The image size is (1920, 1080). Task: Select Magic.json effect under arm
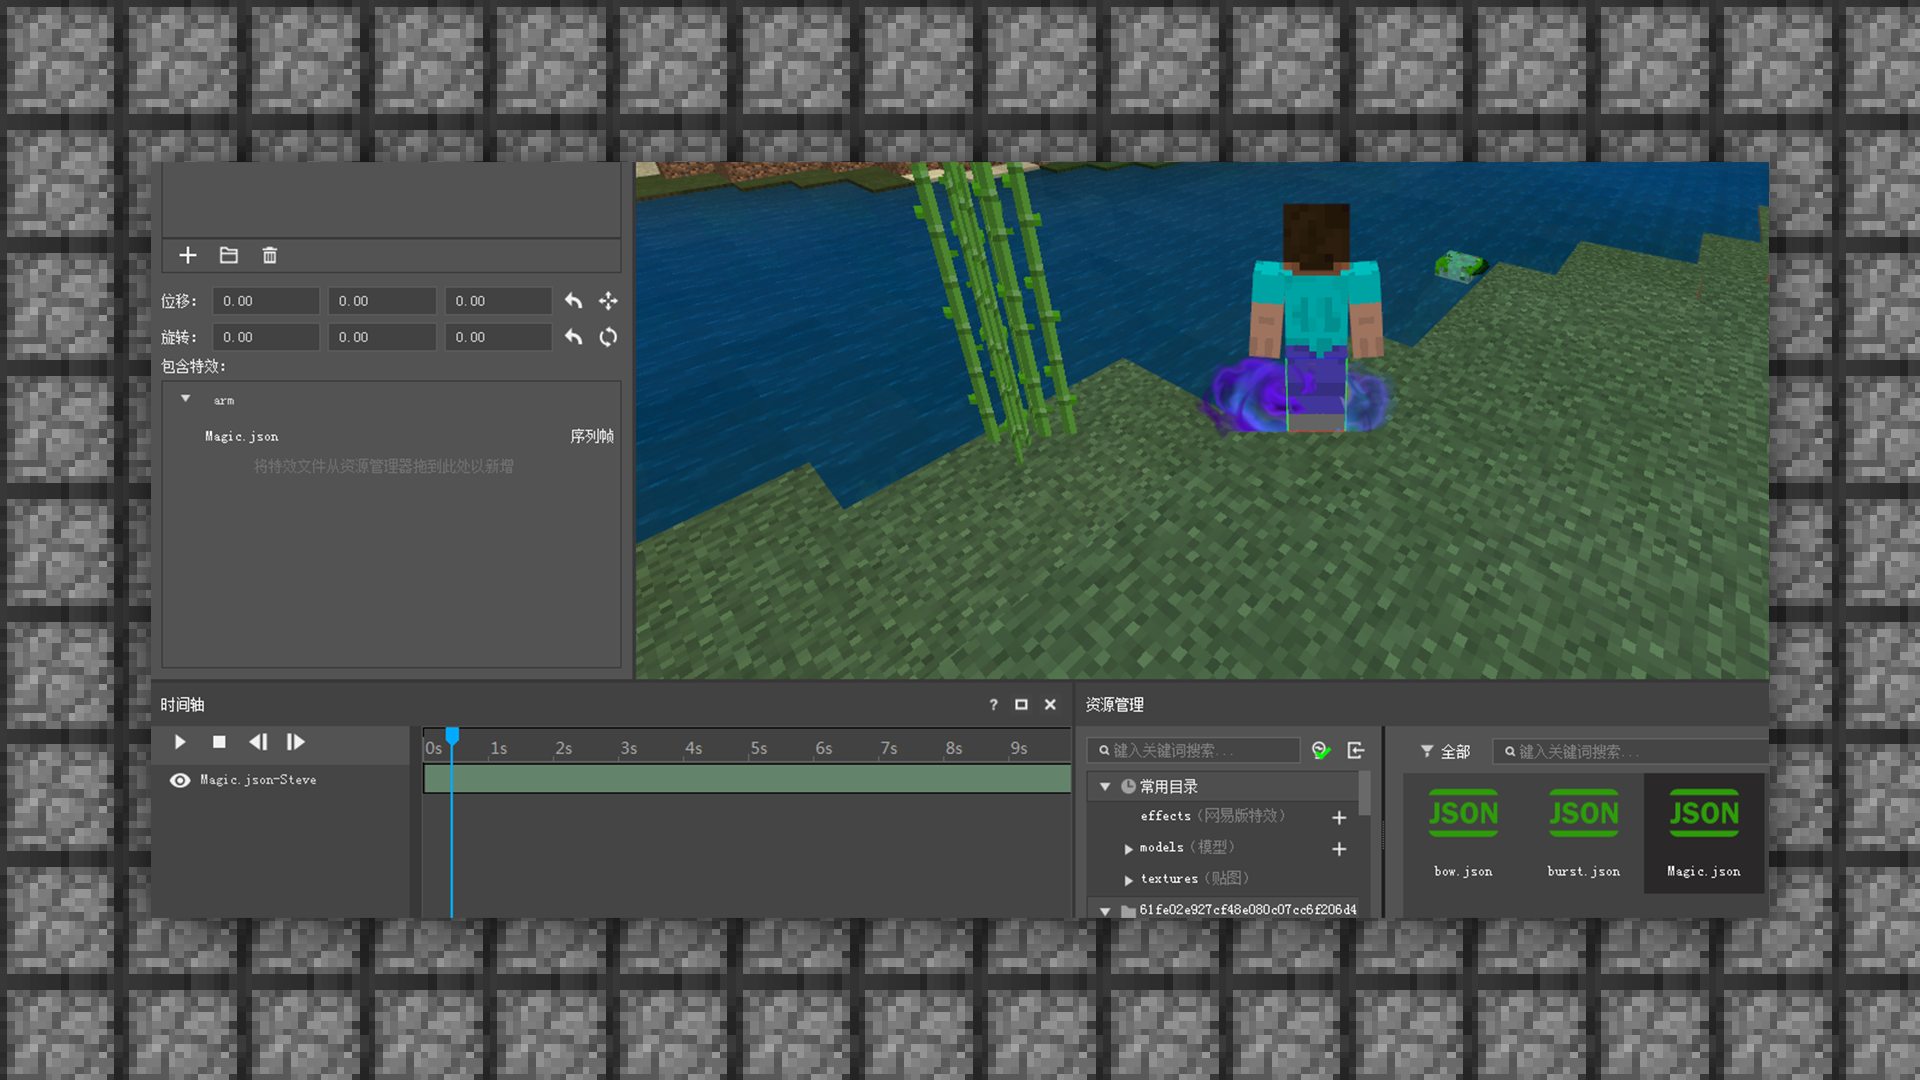click(242, 436)
